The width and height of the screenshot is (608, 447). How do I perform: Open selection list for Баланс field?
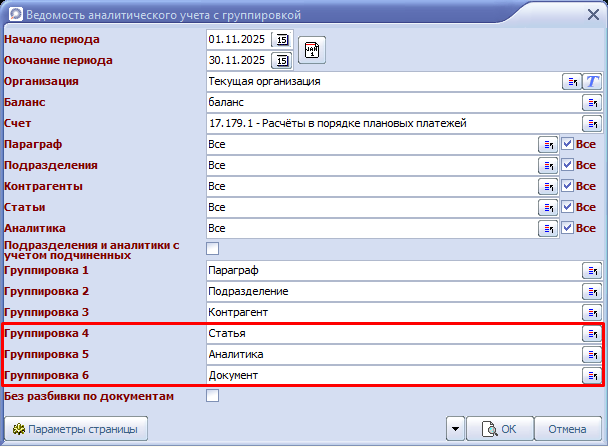592,102
